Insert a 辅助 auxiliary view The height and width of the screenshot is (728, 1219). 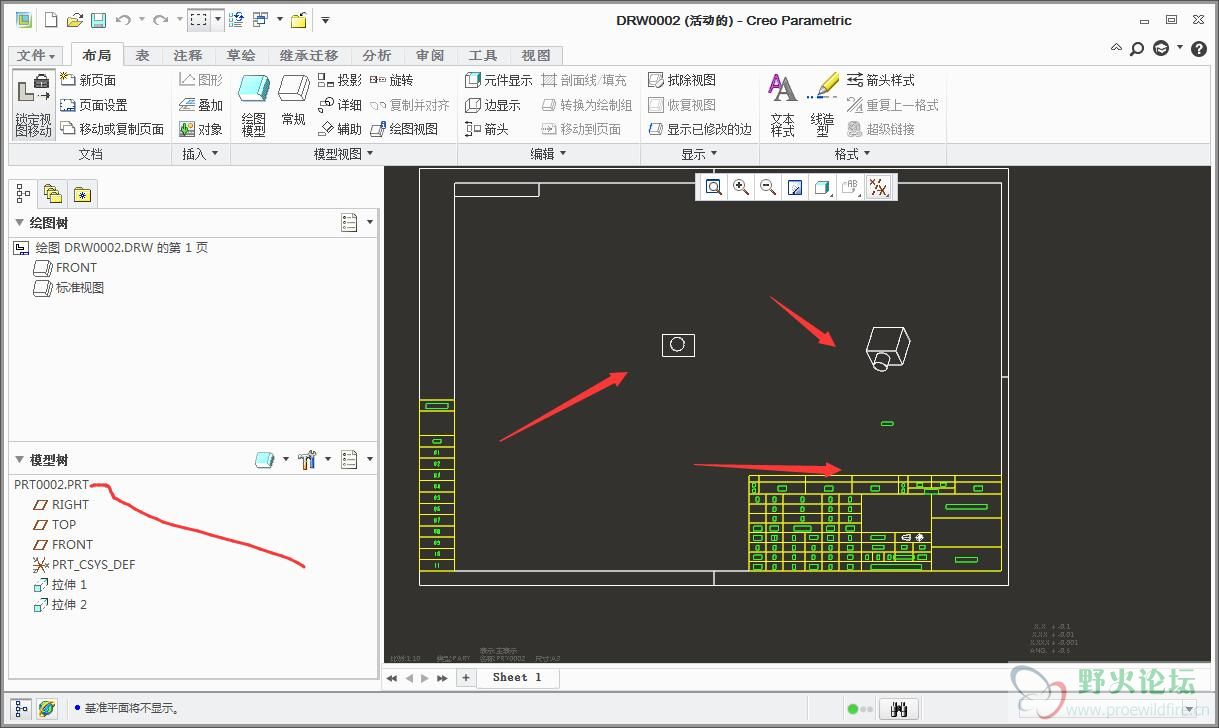point(340,129)
